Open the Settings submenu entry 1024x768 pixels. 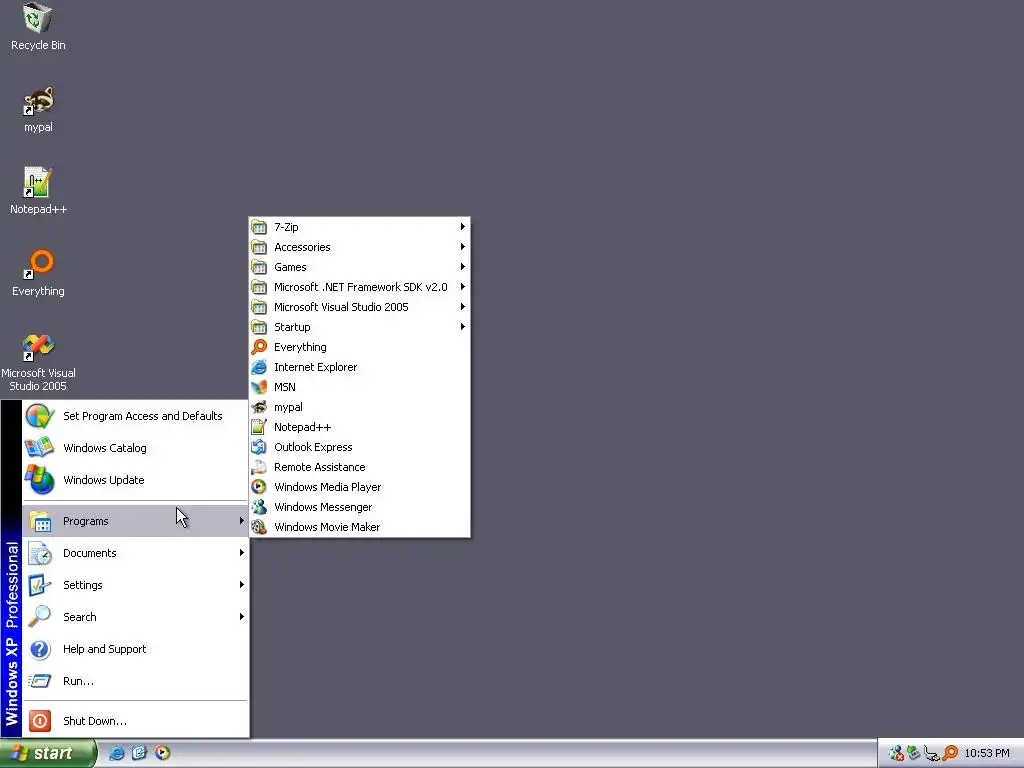coord(135,585)
